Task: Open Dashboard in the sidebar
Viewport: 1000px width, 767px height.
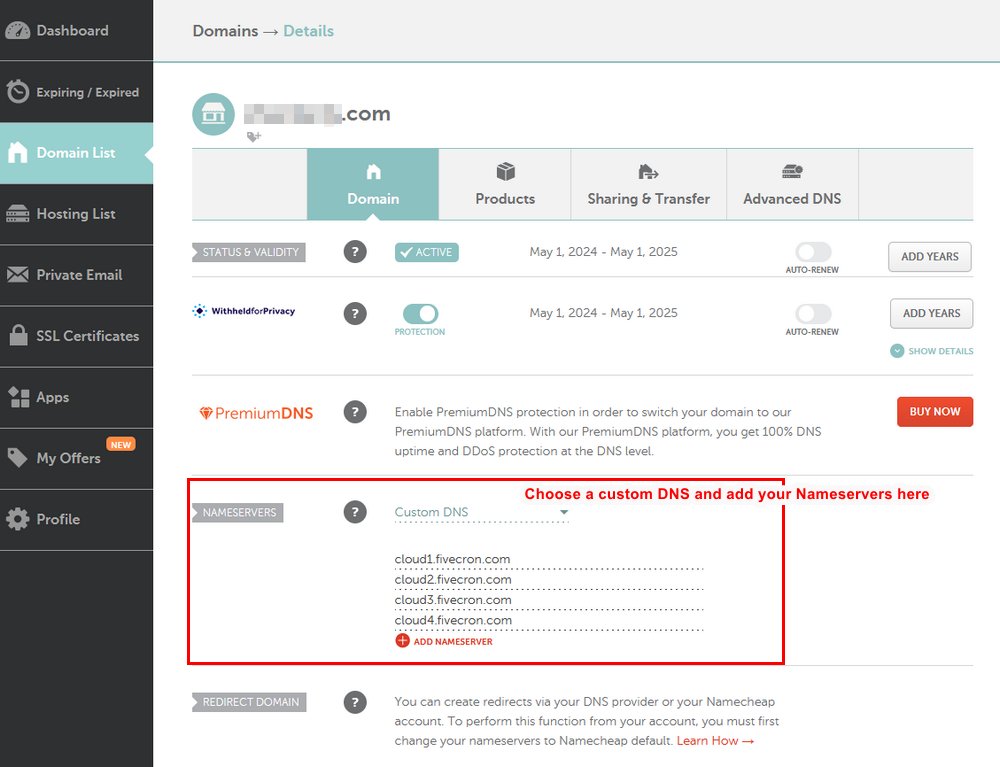Action: [x=77, y=30]
